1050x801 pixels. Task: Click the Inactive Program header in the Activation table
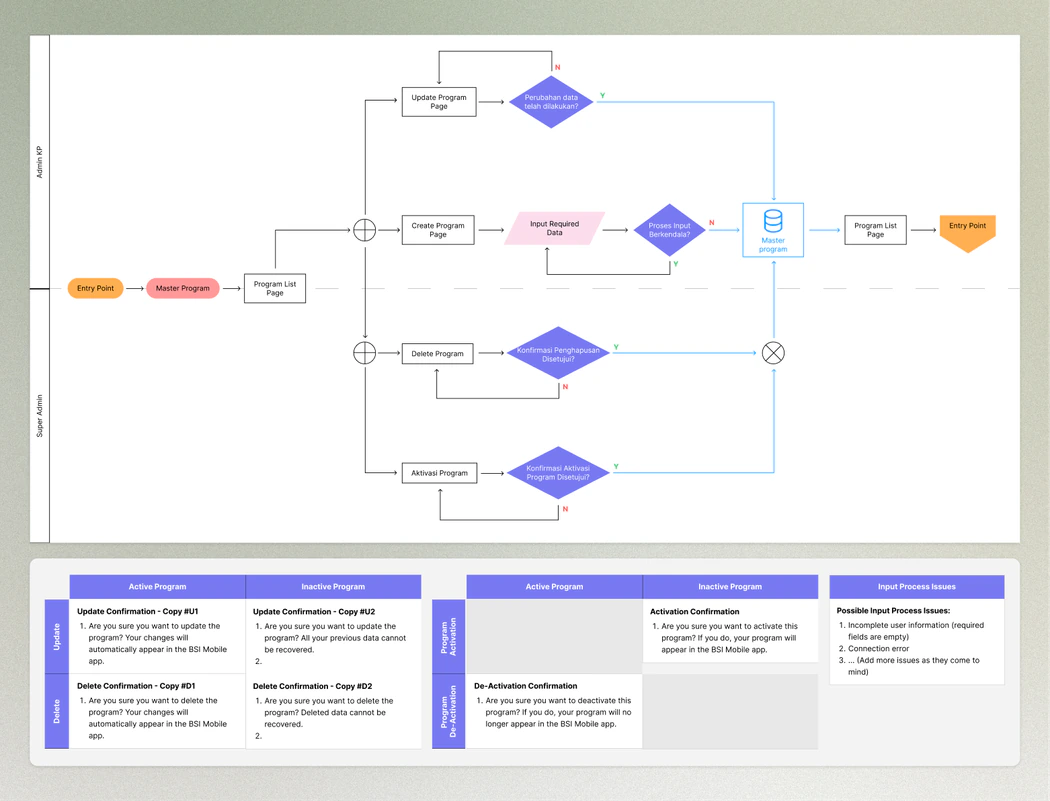(731, 587)
